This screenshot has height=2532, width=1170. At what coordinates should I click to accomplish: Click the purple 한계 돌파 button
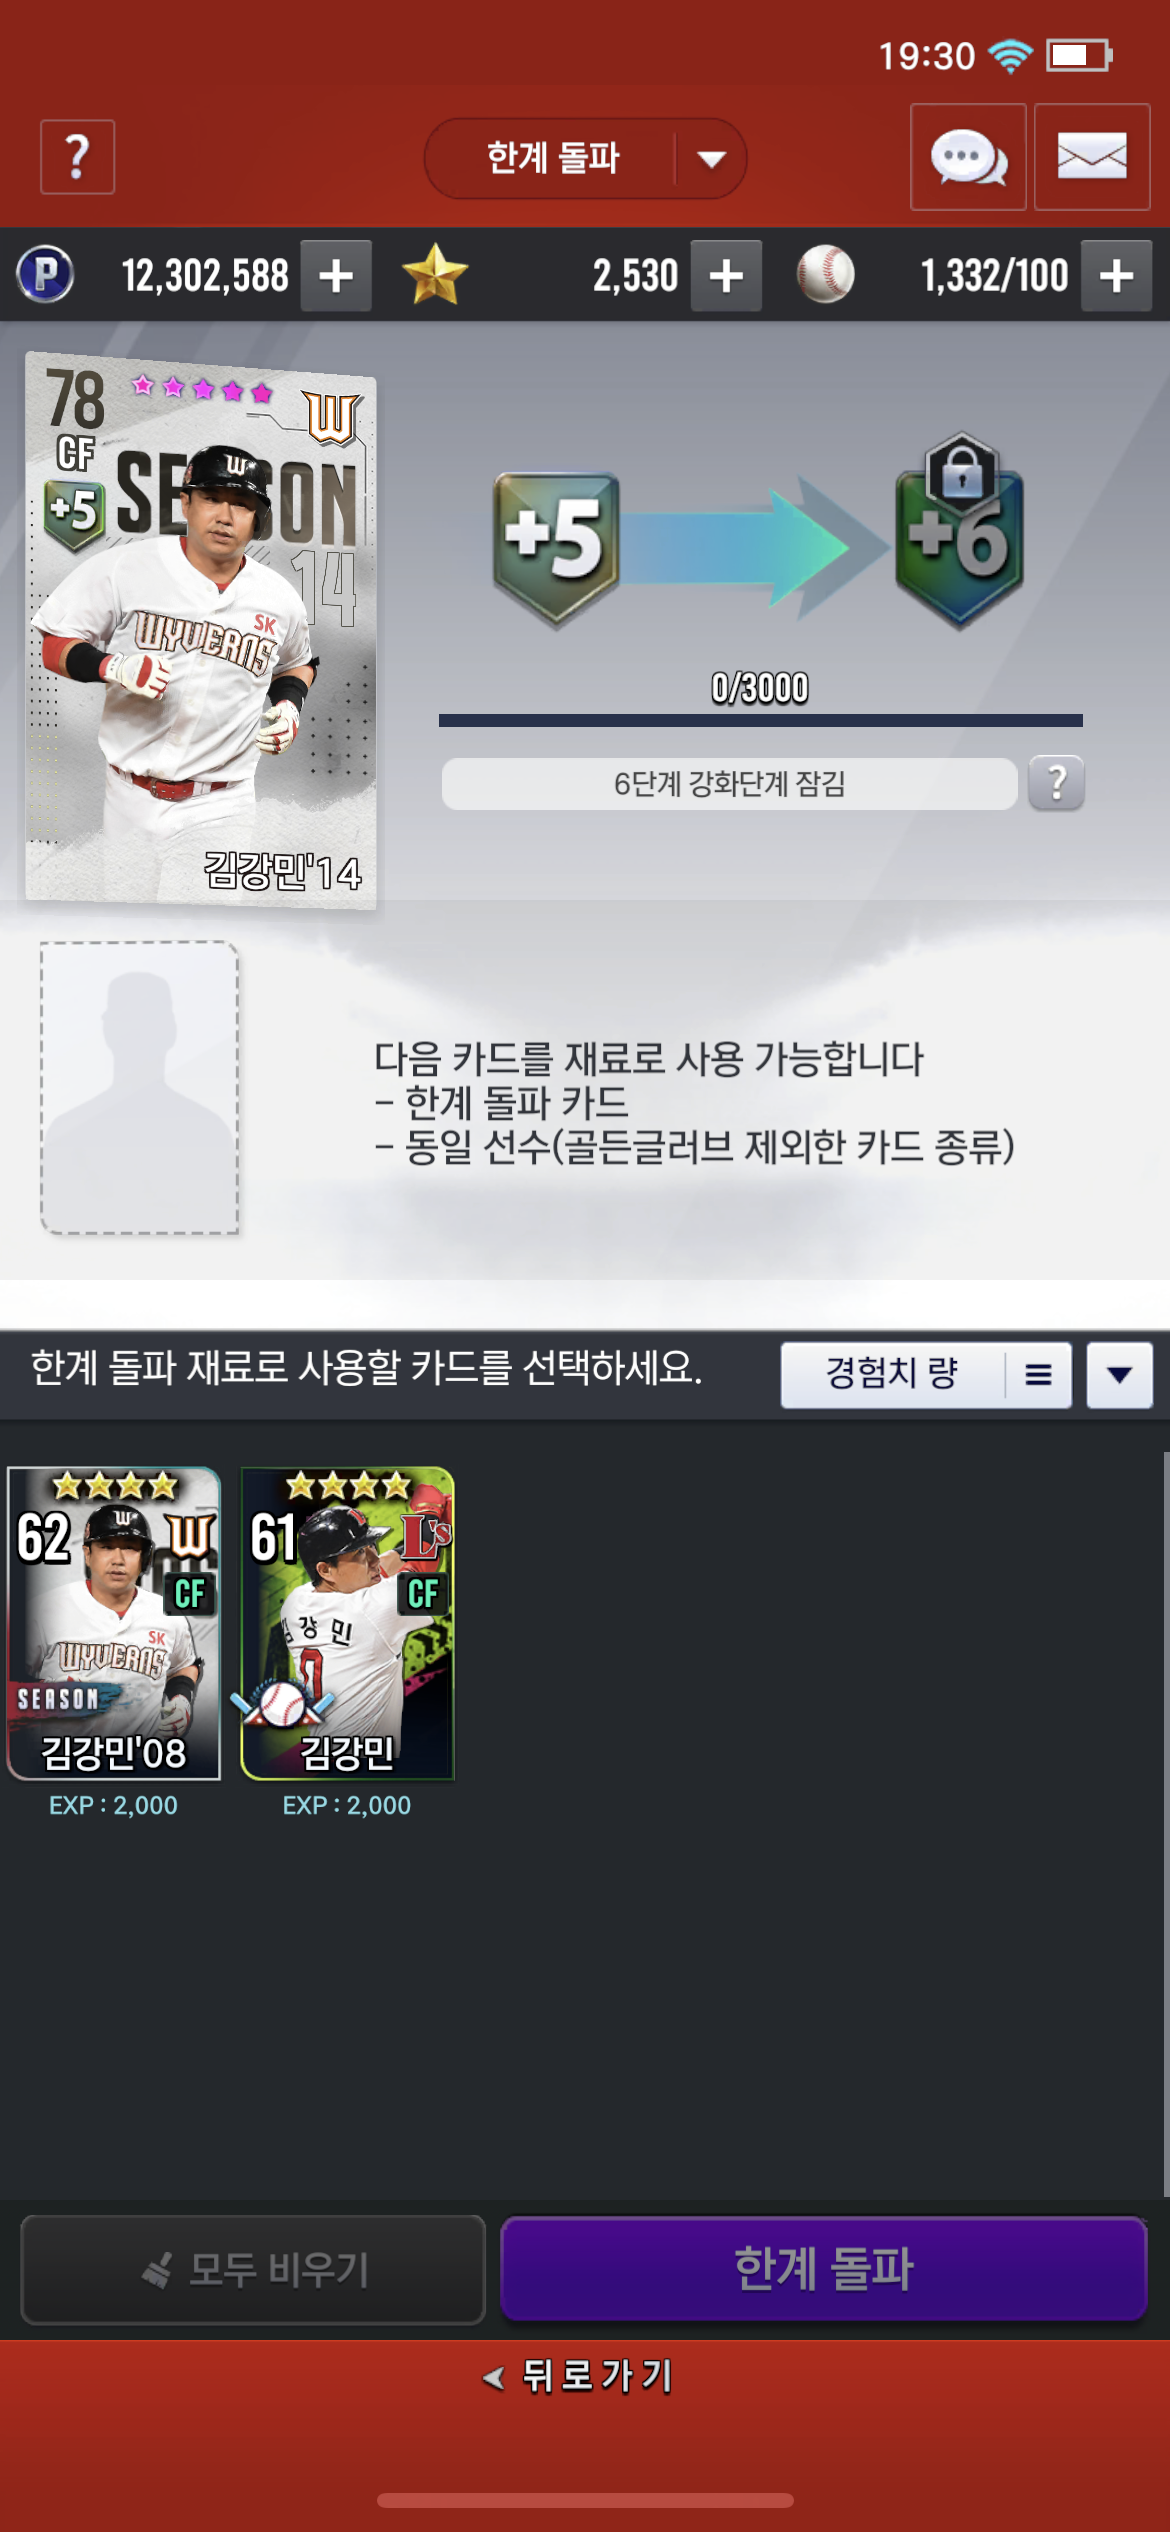tap(823, 2268)
